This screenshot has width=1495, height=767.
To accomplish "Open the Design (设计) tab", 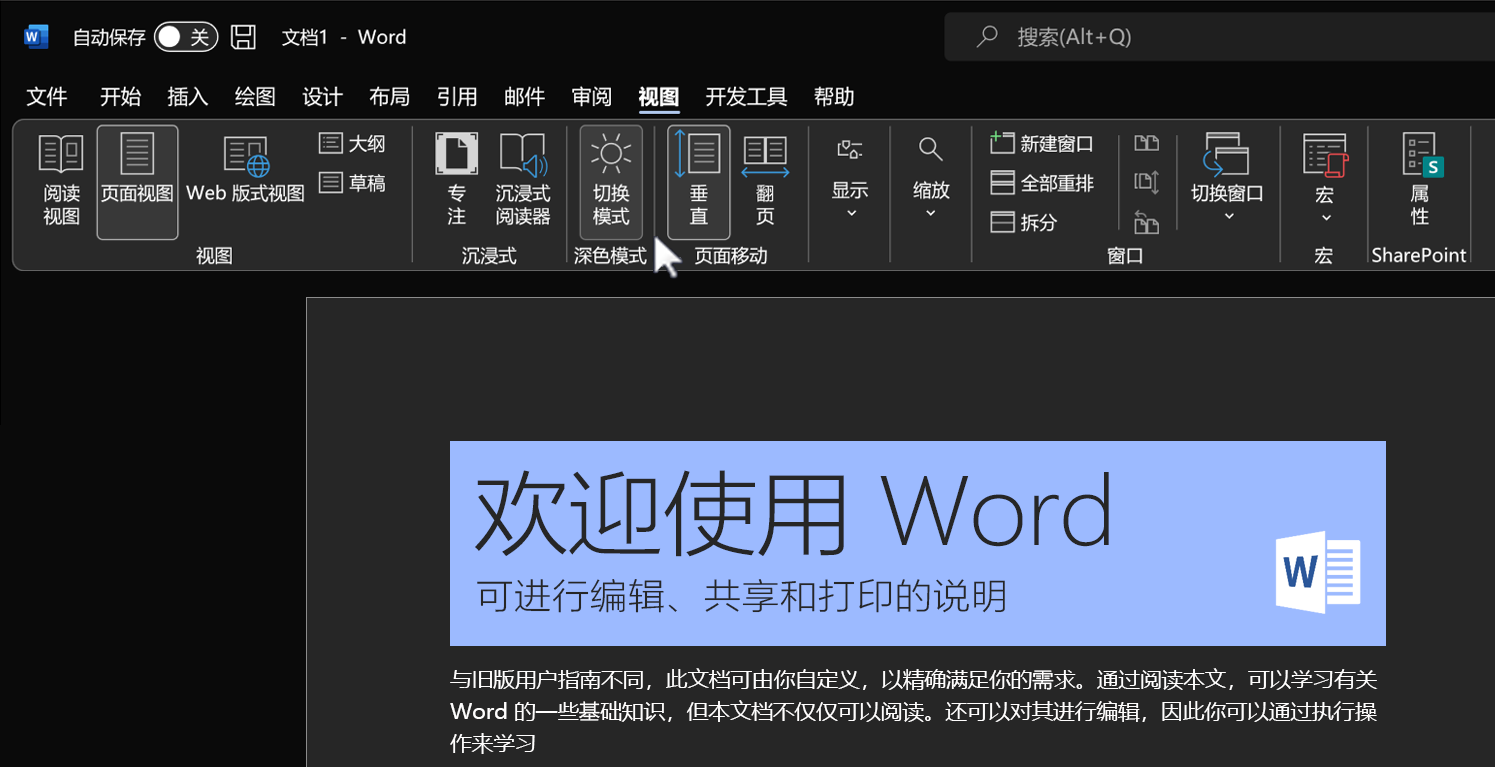I will (322, 97).
